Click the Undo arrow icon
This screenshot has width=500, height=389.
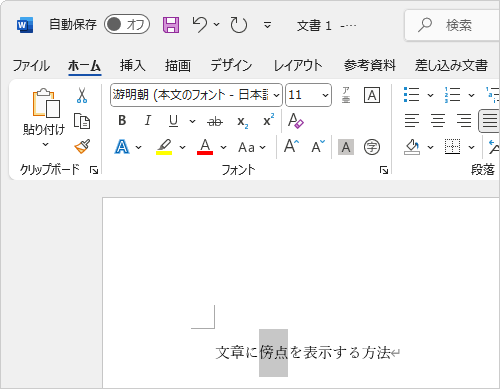200,25
